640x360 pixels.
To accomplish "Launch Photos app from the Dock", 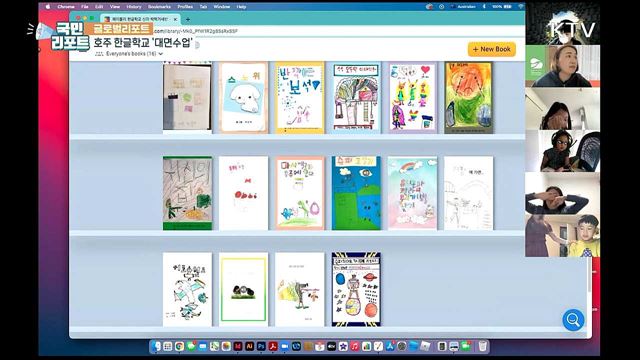I will (x=226, y=347).
